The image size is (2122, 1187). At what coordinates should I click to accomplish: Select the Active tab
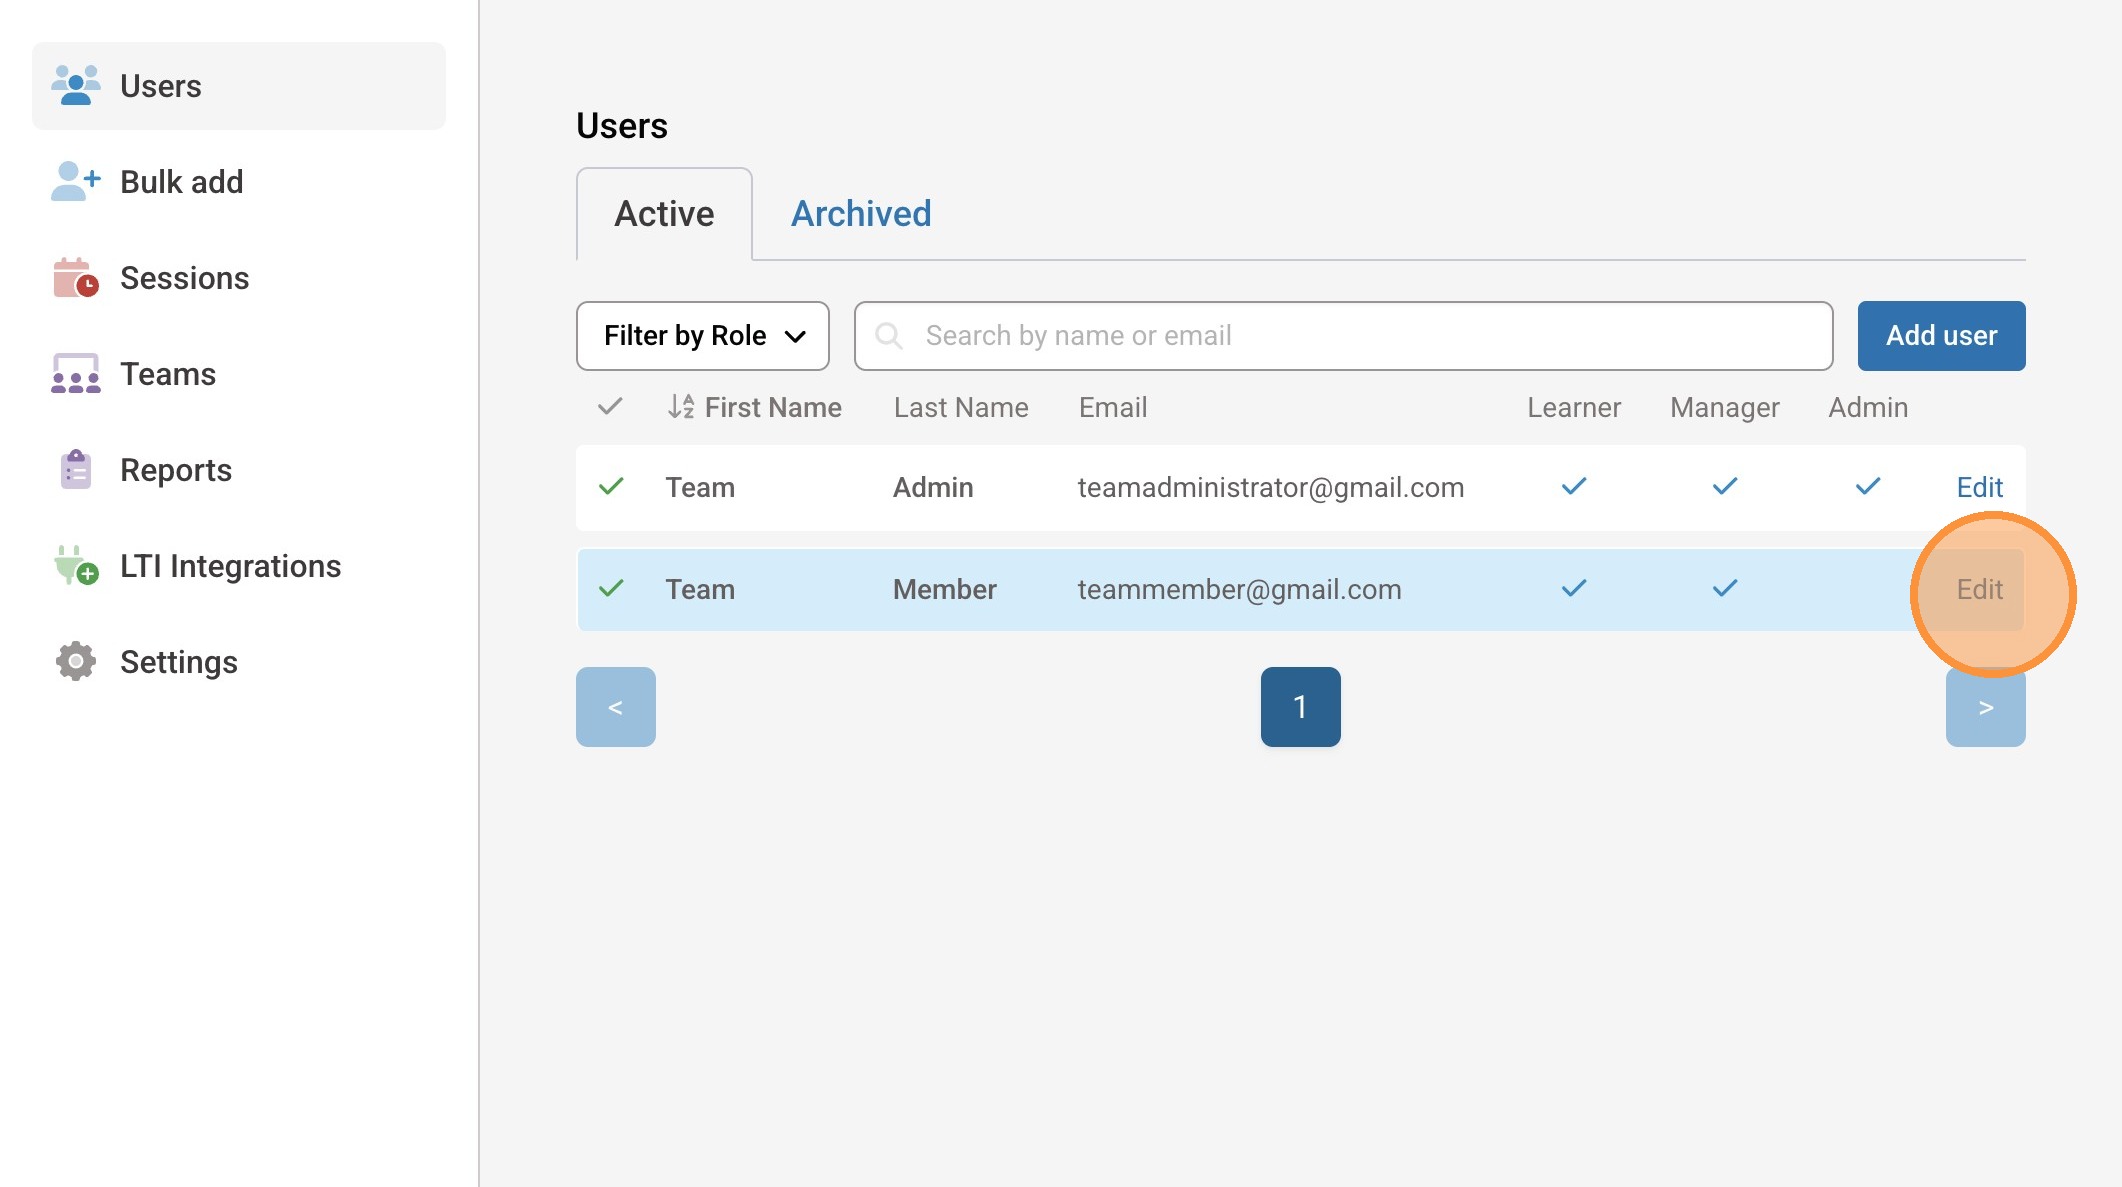(664, 214)
